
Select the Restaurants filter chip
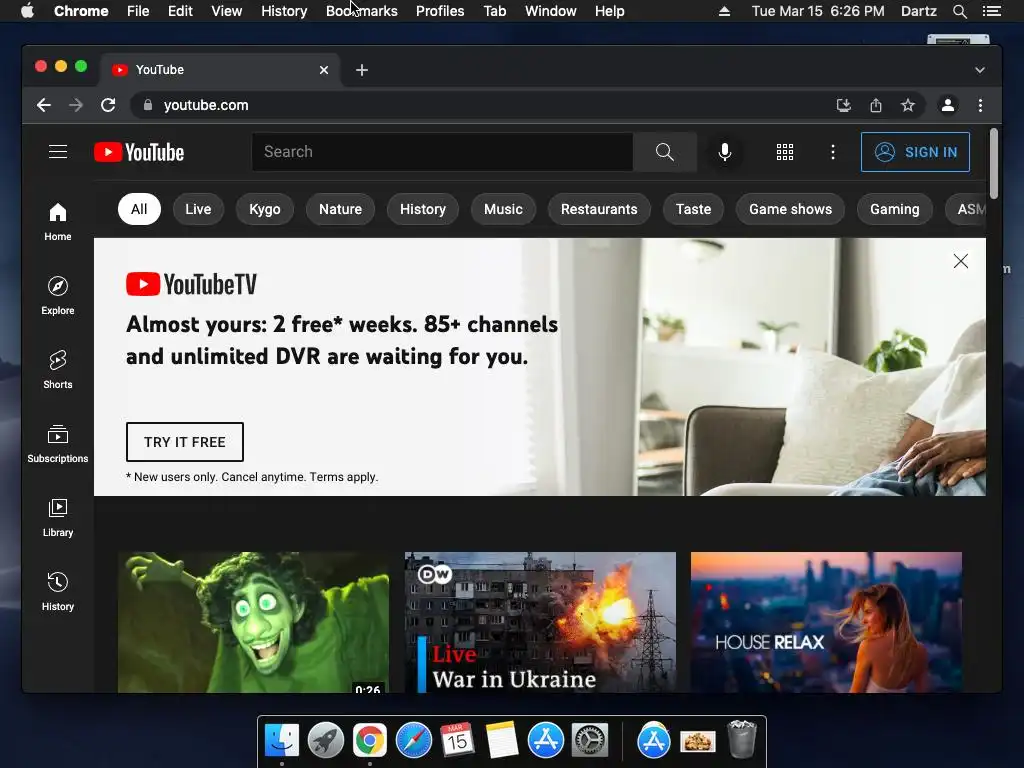click(599, 209)
